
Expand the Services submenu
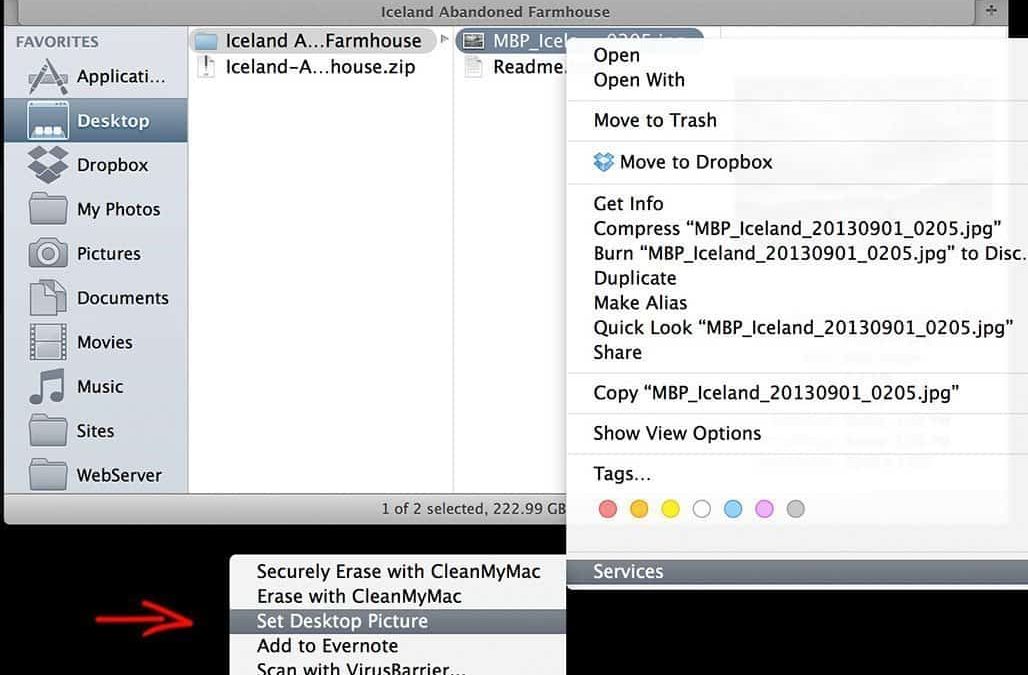click(x=628, y=572)
